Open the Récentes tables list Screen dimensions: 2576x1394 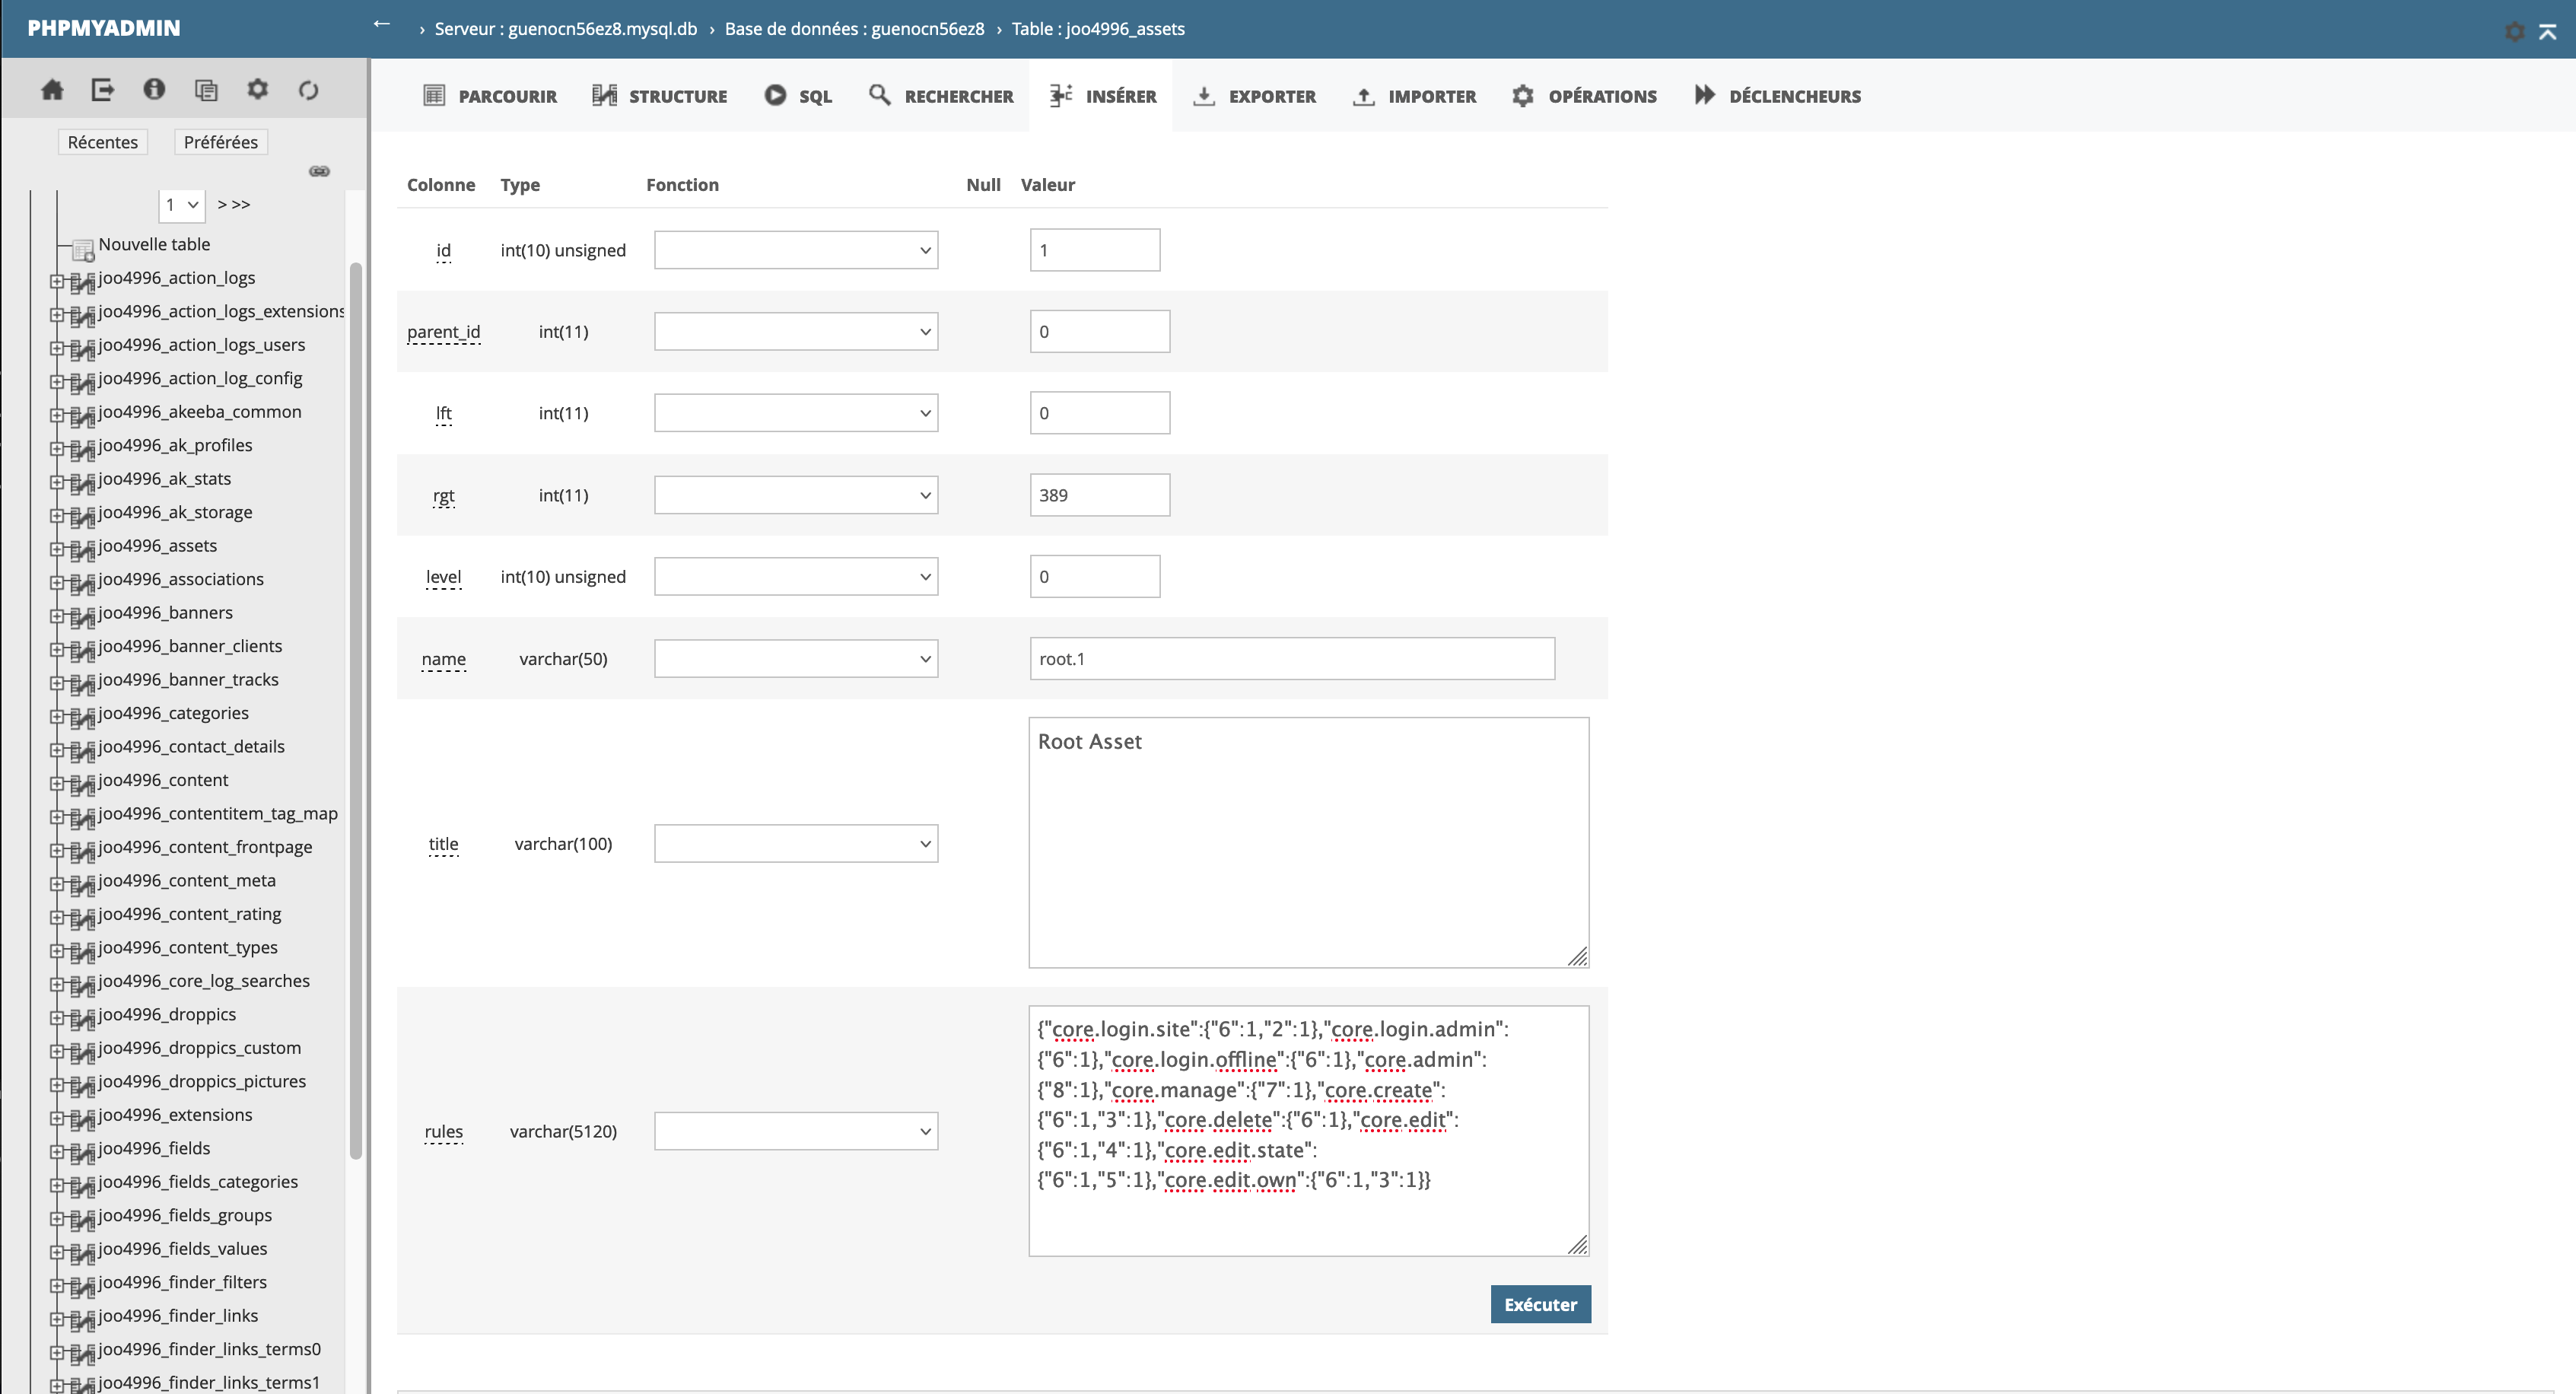(103, 142)
